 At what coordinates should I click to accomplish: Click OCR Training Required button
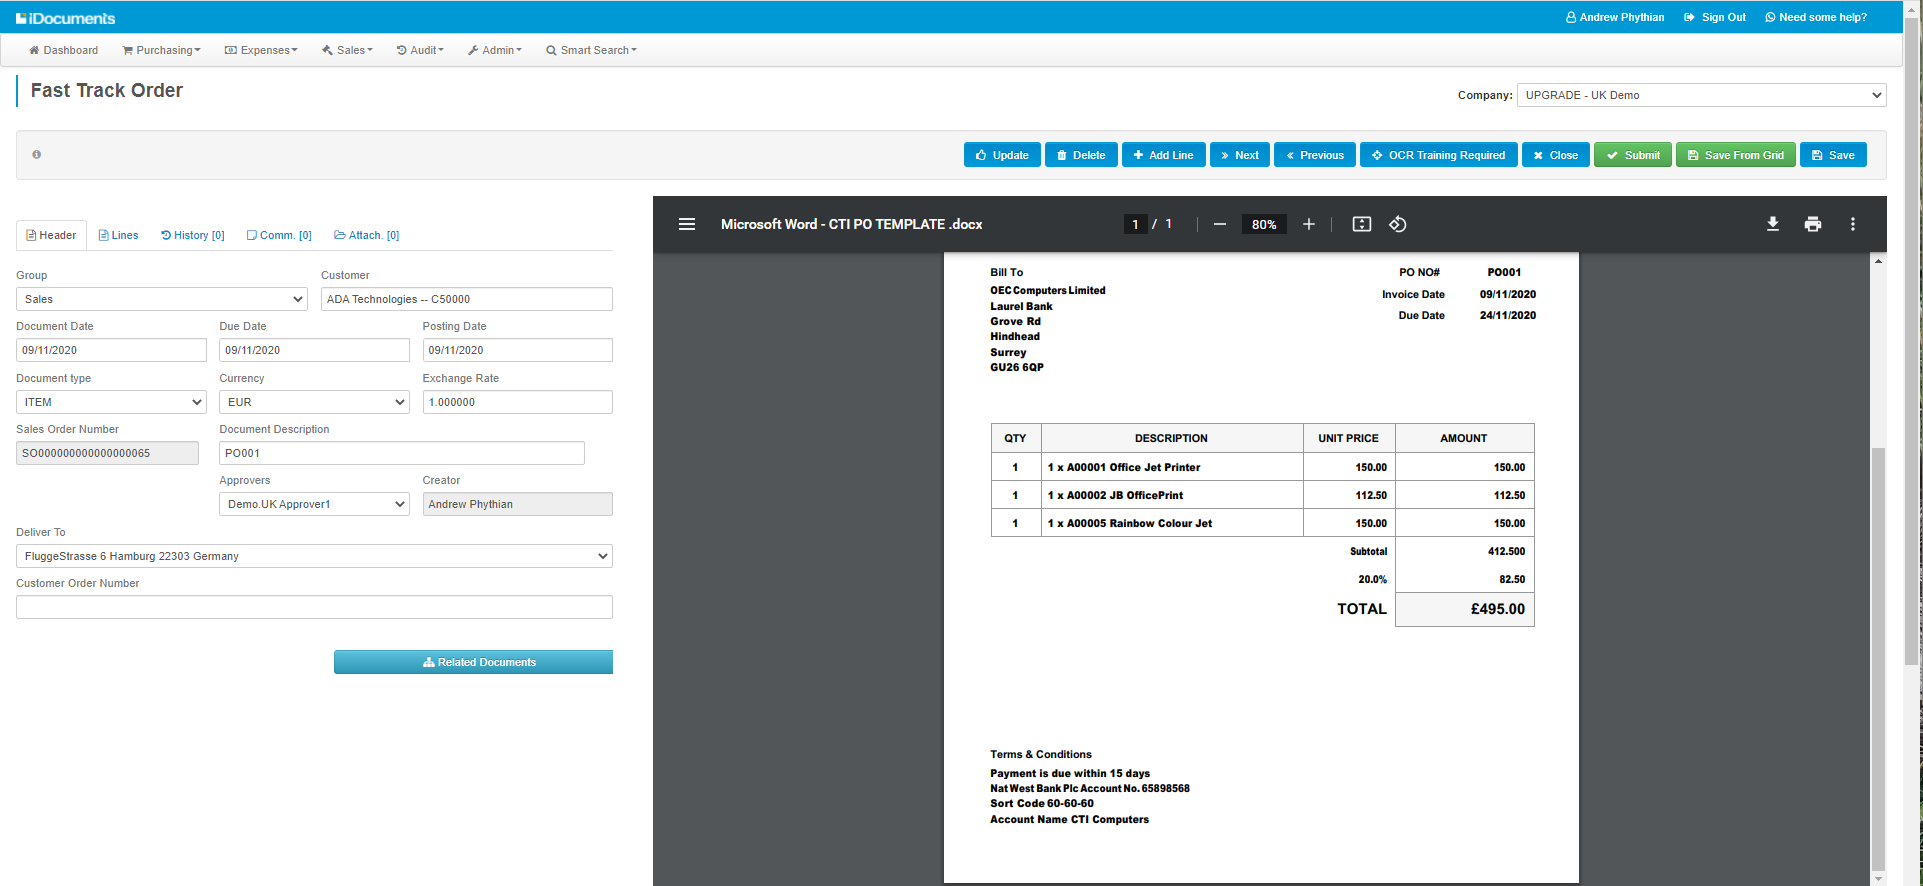point(1439,155)
